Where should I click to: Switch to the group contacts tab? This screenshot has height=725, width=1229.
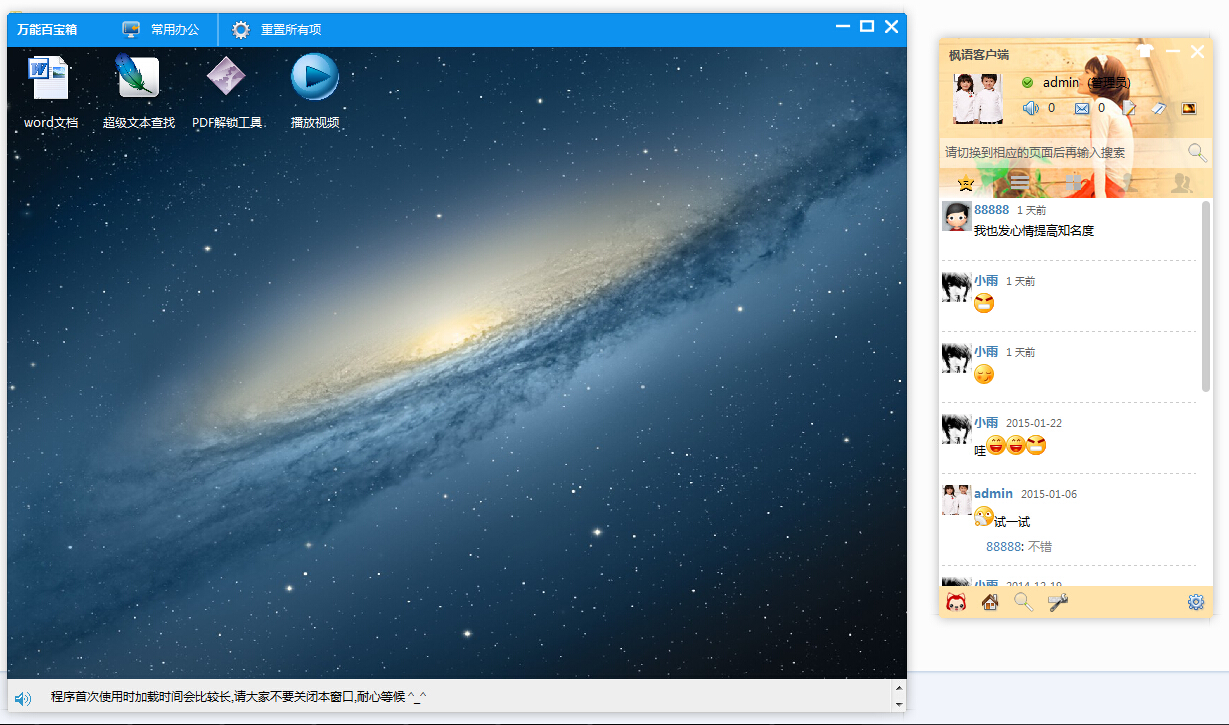[1182, 183]
